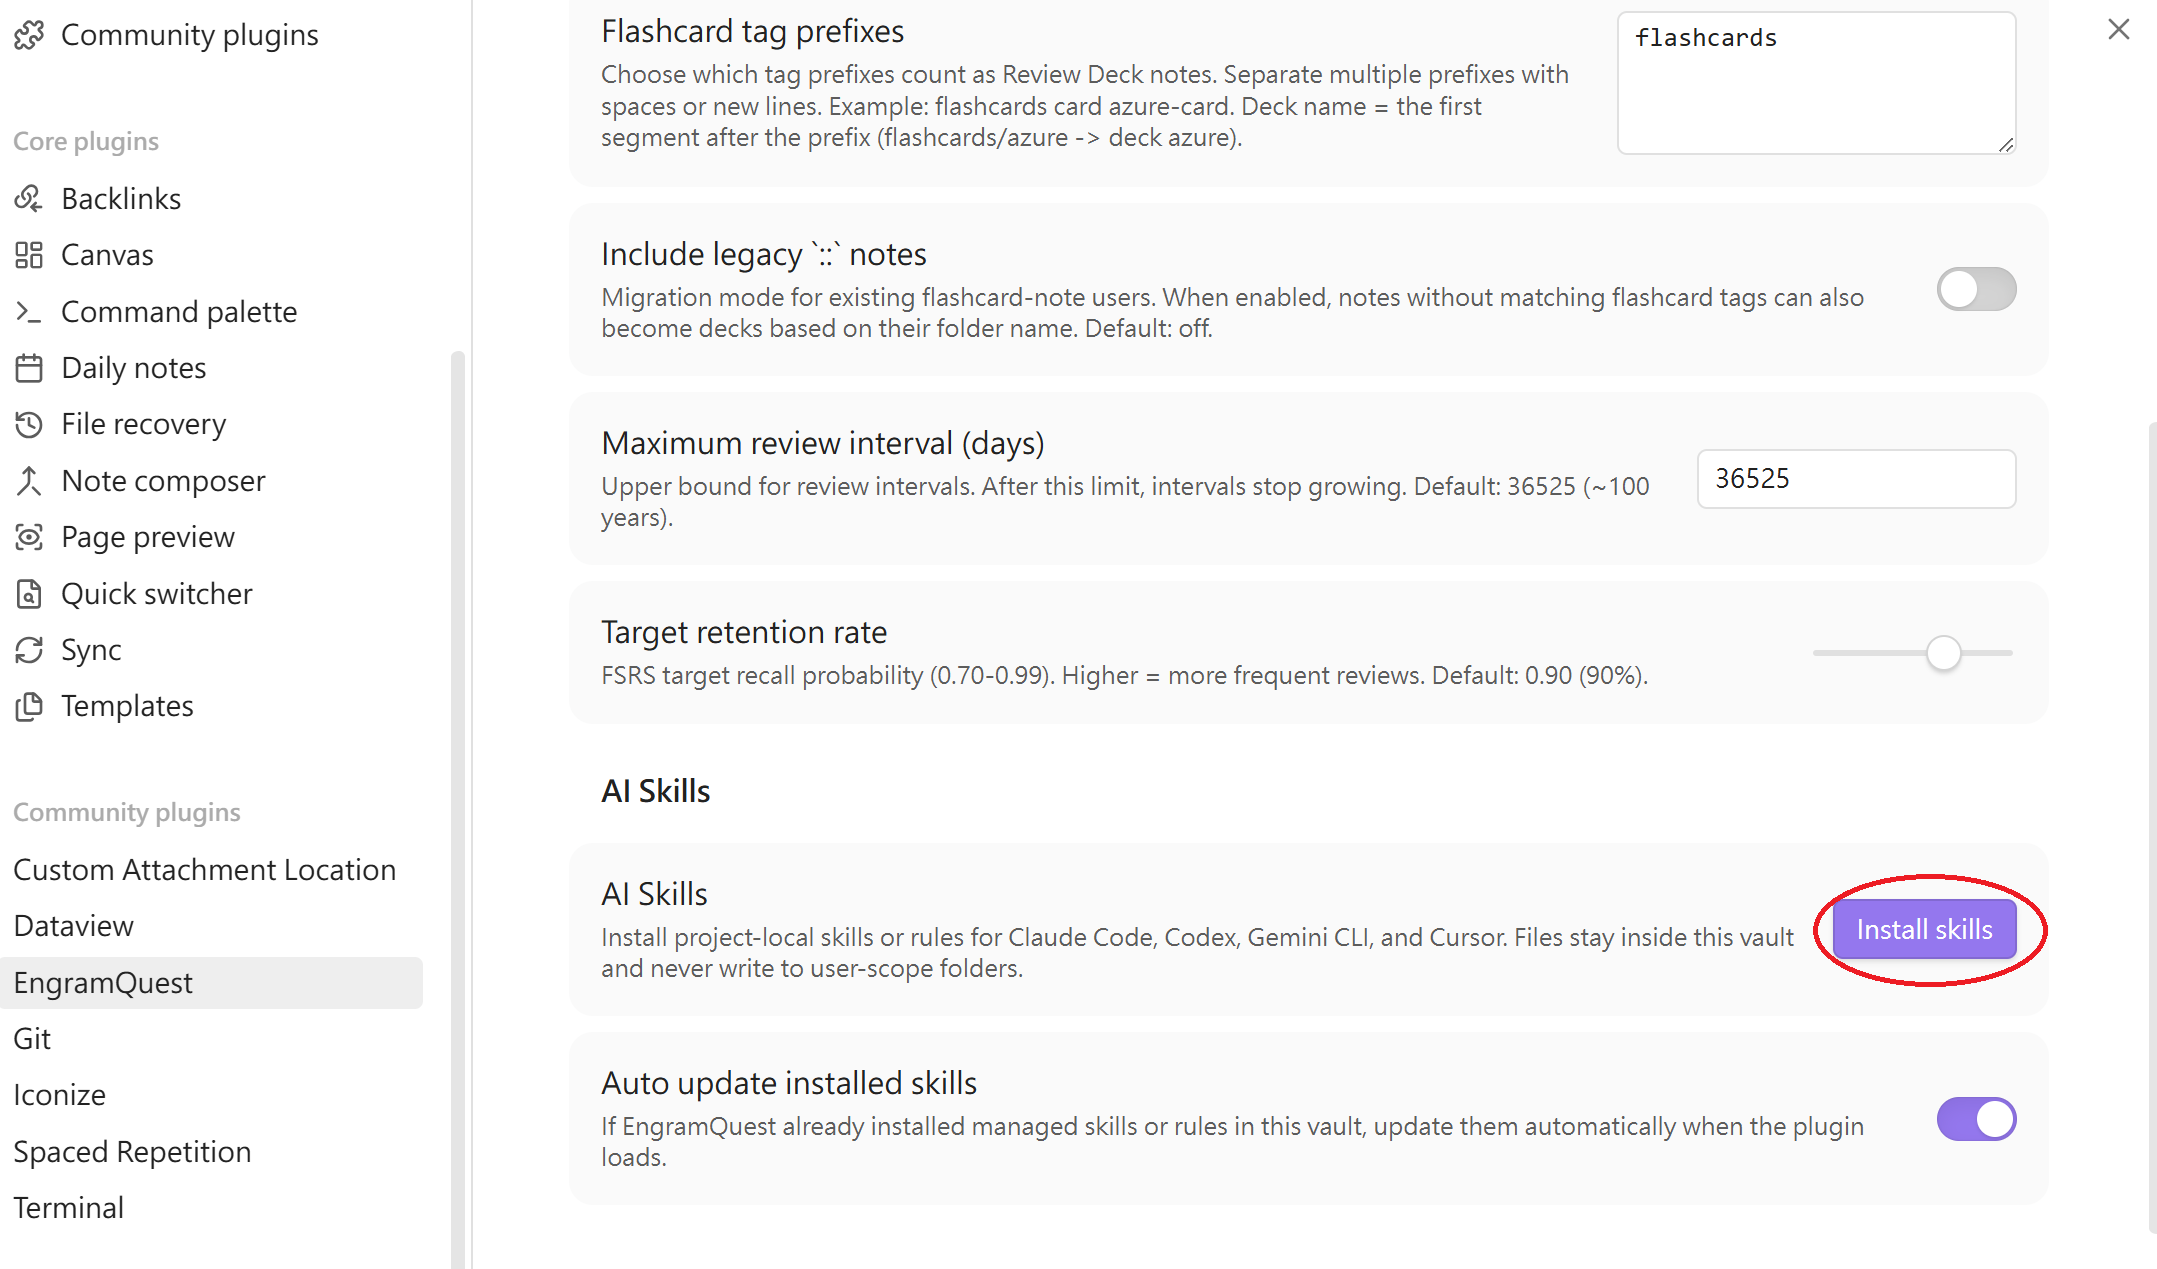Open Community plugins puzzle icon

[29, 35]
